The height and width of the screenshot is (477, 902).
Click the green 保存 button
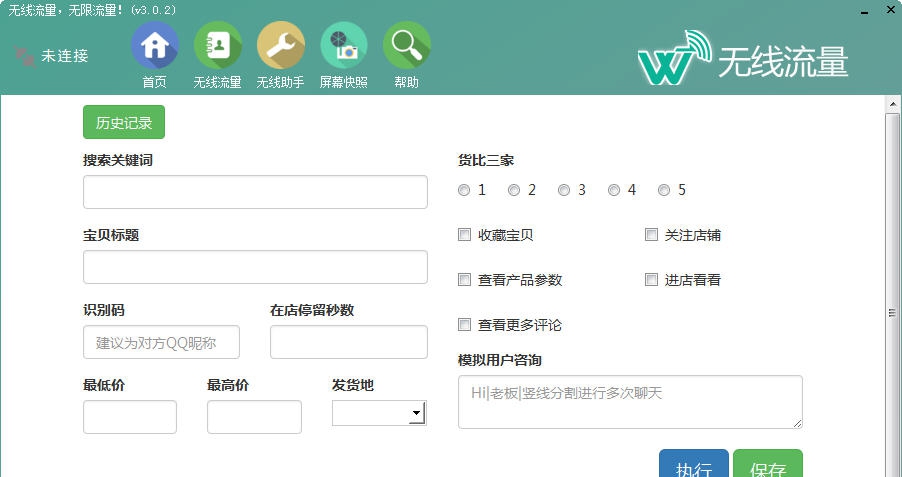767,464
